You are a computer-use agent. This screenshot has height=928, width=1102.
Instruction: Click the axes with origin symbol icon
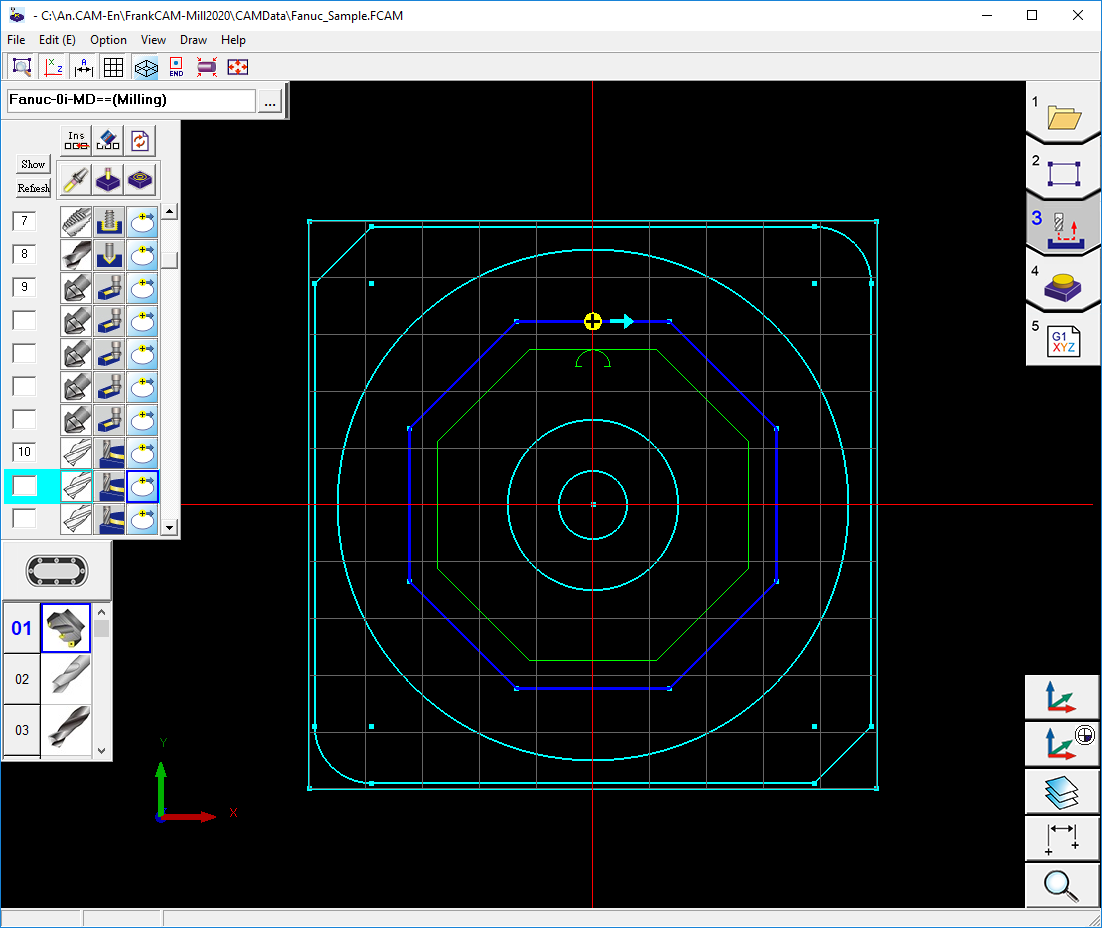click(1061, 743)
